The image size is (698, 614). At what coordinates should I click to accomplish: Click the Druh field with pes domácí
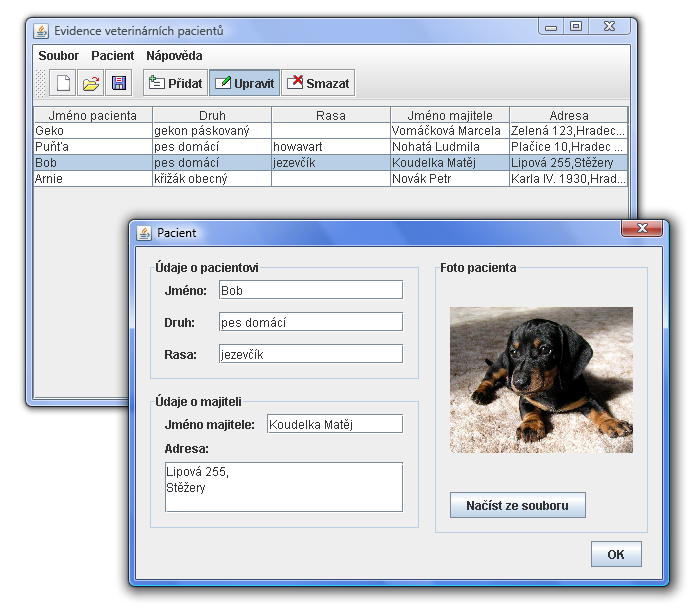coord(309,322)
